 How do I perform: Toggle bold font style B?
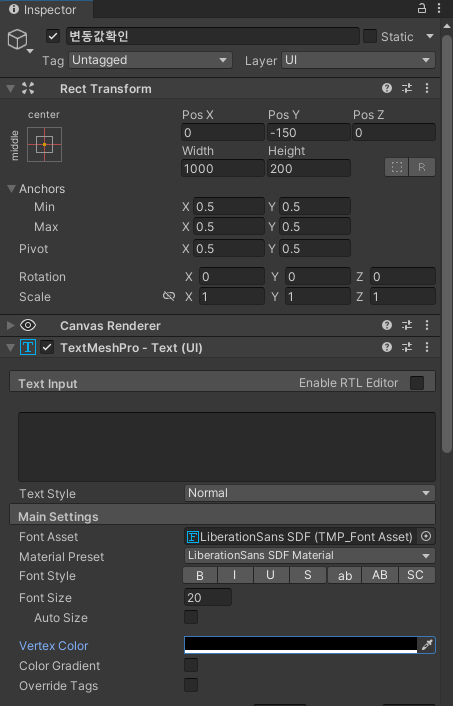200,575
